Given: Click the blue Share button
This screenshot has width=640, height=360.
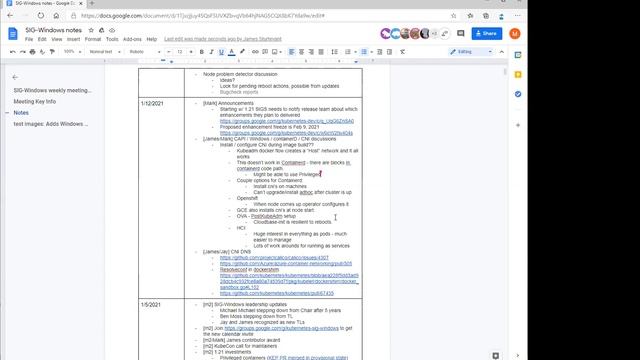Looking at the screenshot, I should (487, 33).
